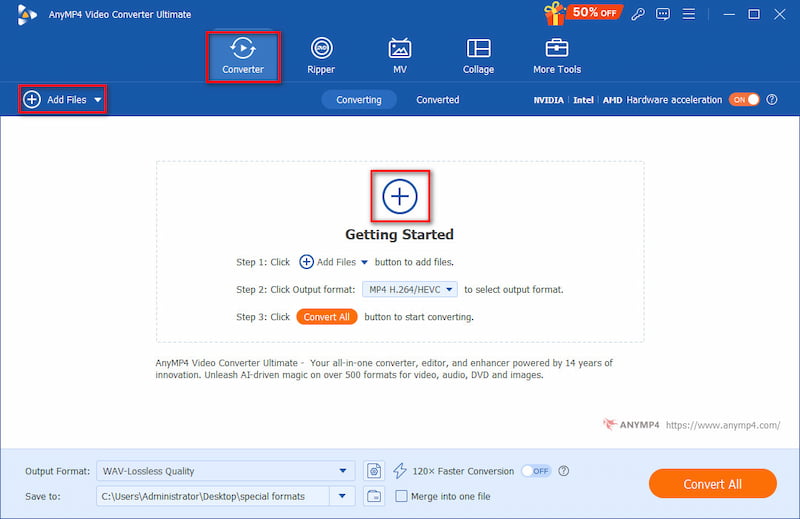Select the Converting sub-tab
800x519 pixels.
[x=359, y=100]
